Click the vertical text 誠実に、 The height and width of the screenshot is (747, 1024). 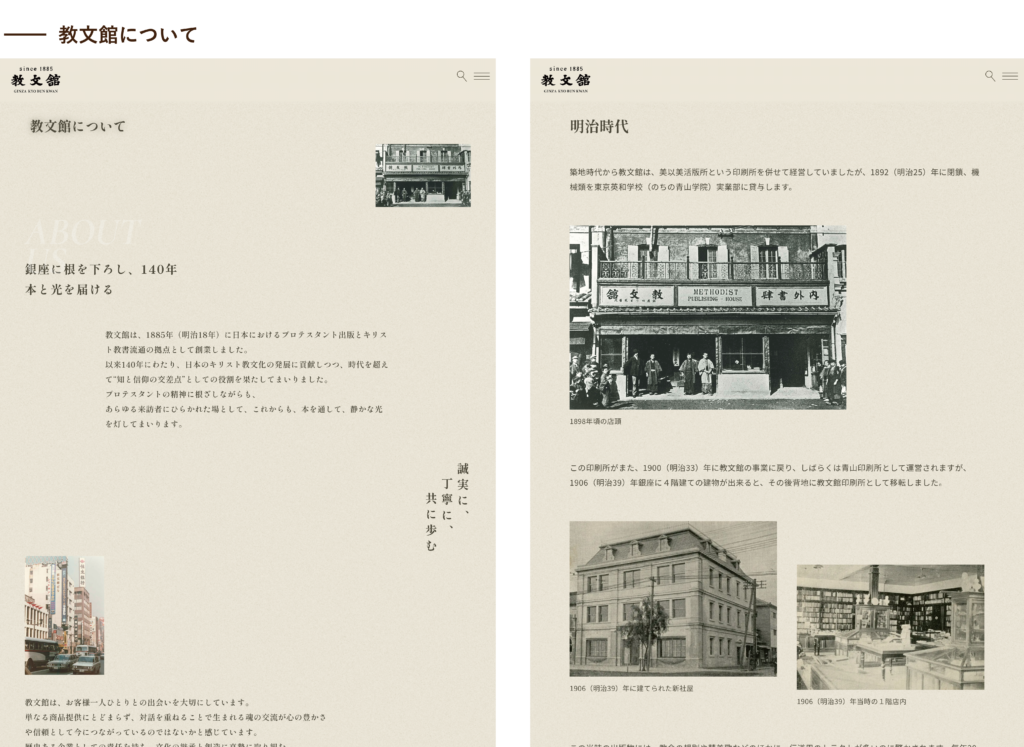coord(463,491)
